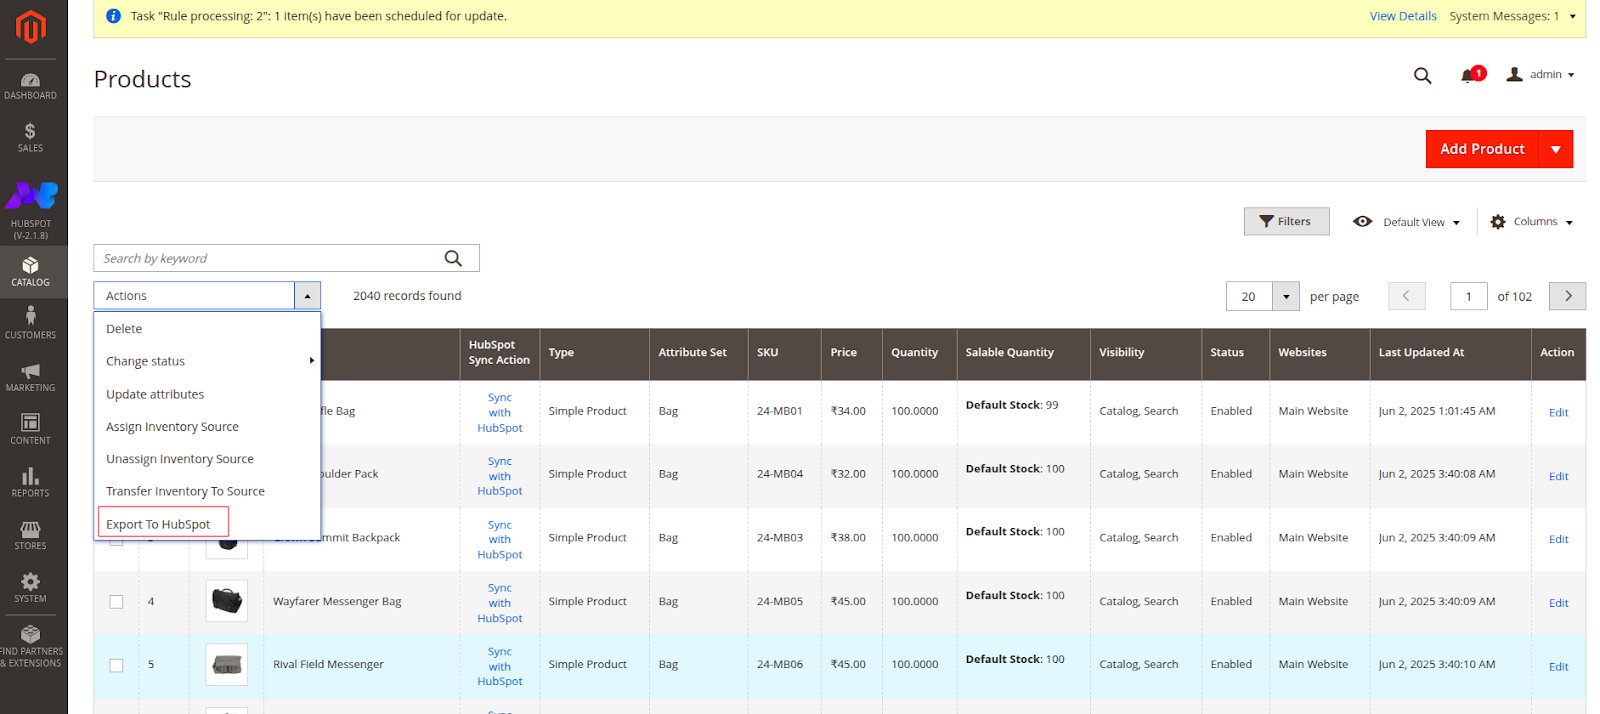Image resolution: width=1600 pixels, height=714 pixels.
Task: Sort by the Last Updated At column header
Action: (x=1450, y=353)
